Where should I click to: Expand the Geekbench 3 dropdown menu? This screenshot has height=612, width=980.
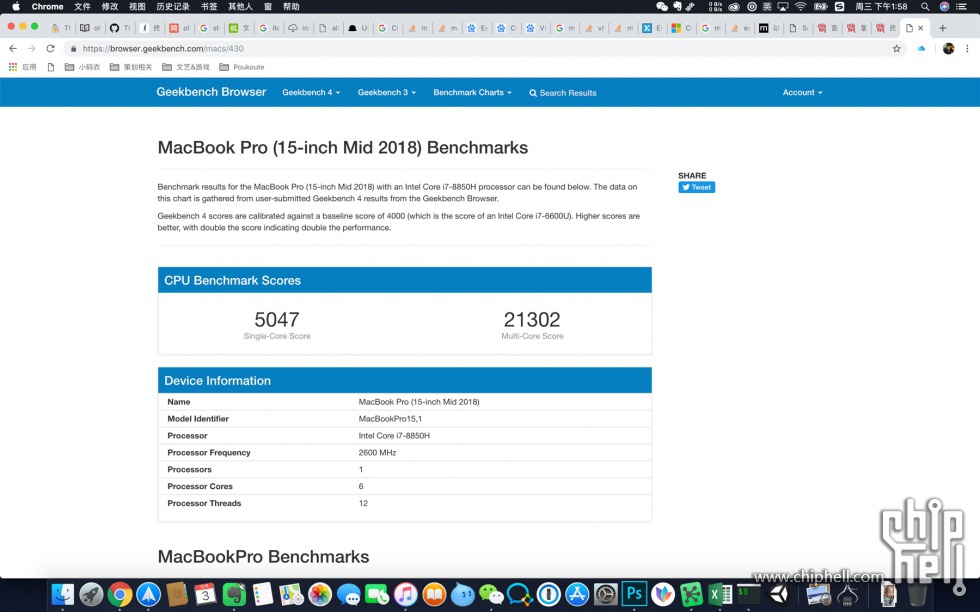pos(387,93)
